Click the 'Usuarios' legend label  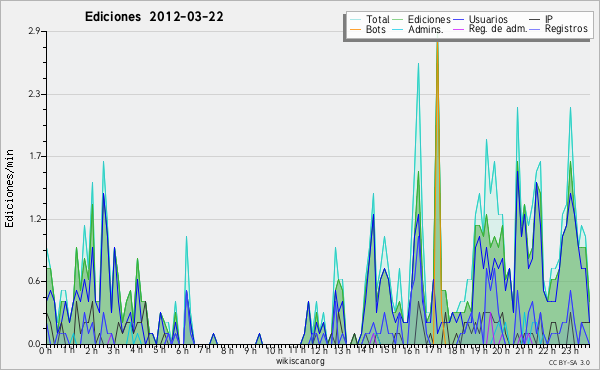point(488,19)
